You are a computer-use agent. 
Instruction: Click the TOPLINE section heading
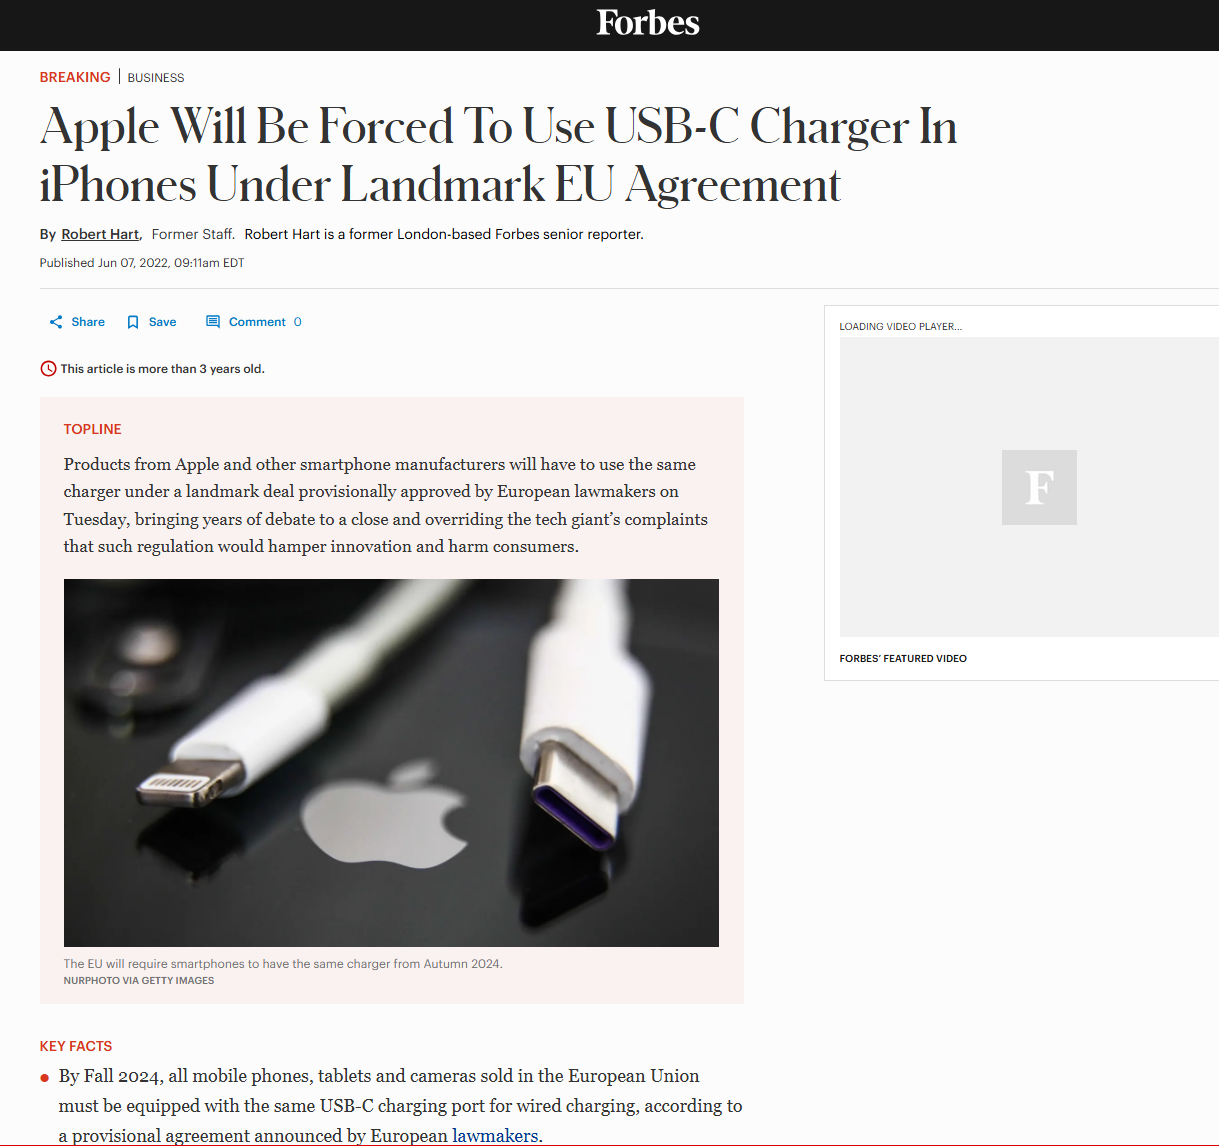tap(92, 429)
